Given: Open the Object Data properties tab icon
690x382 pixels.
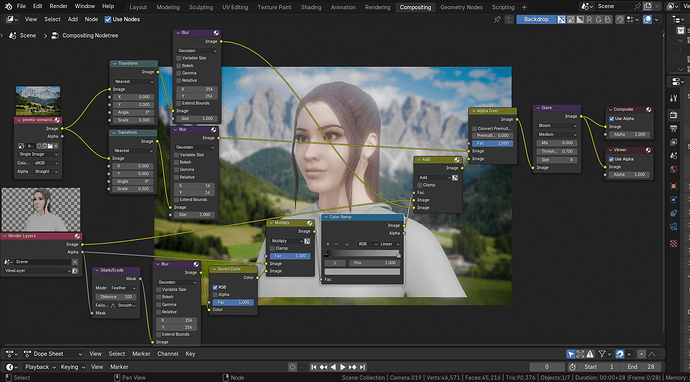Looking at the screenshot, I should (x=673, y=227).
